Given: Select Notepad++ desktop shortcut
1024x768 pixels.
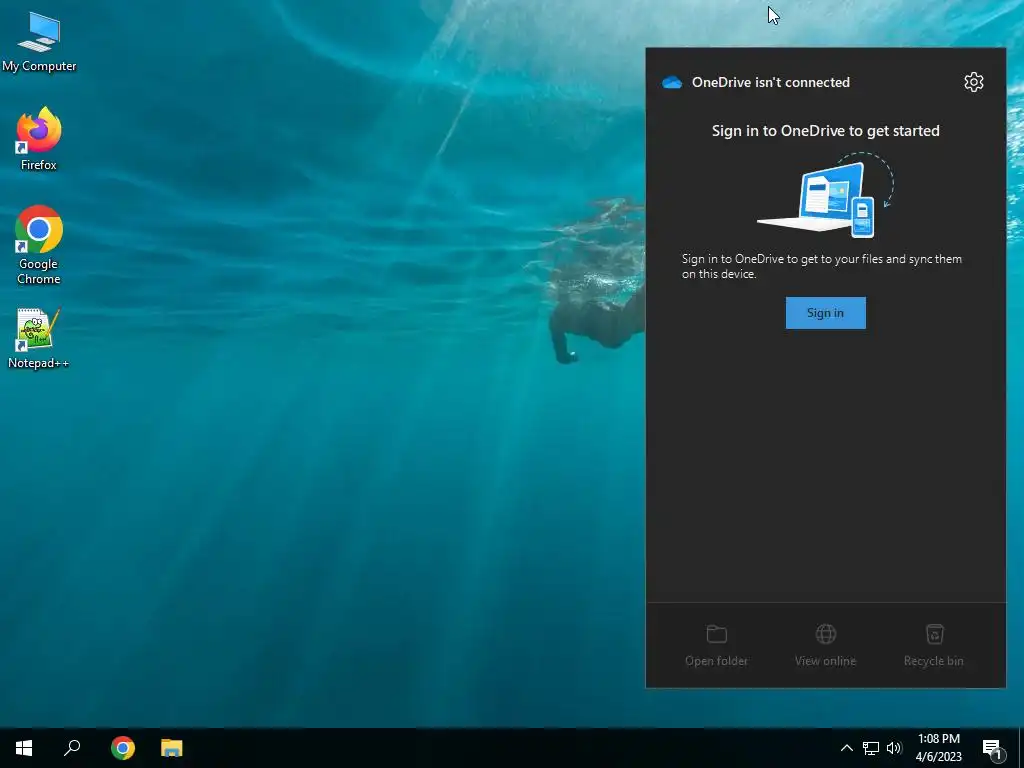Looking at the screenshot, I should click(39, 338).
